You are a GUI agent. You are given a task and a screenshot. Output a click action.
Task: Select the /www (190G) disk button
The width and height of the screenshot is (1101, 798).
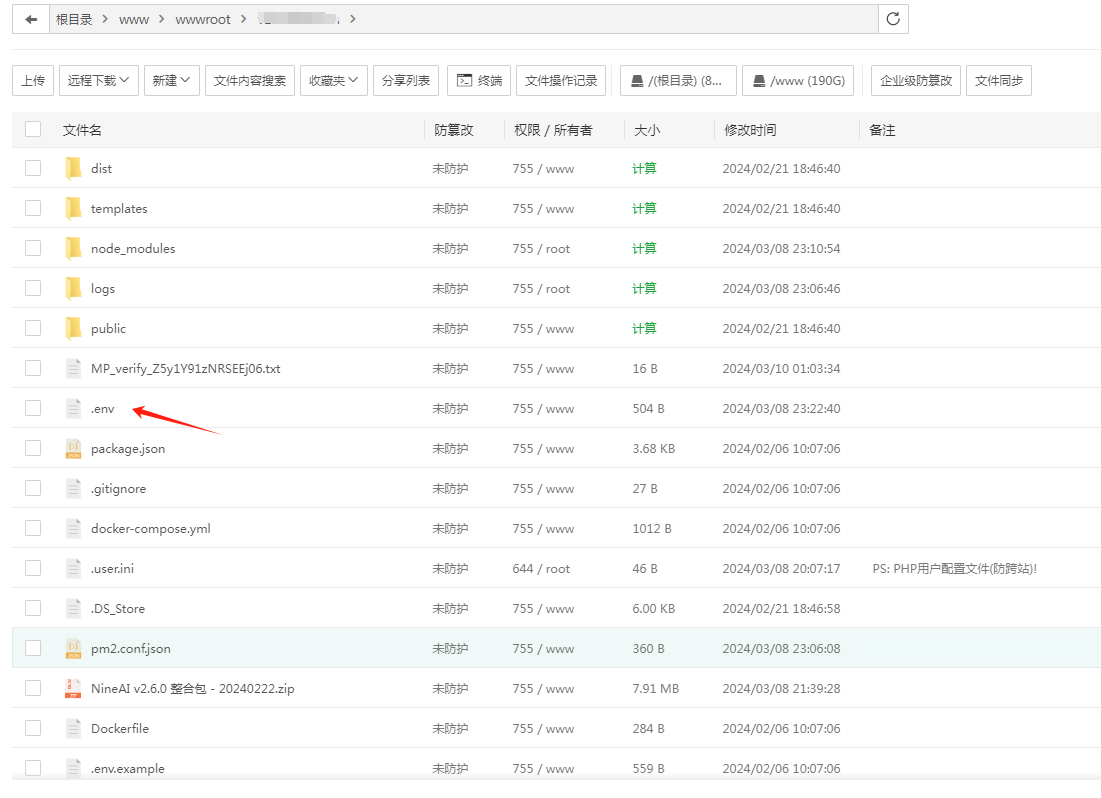coord(798,80)
